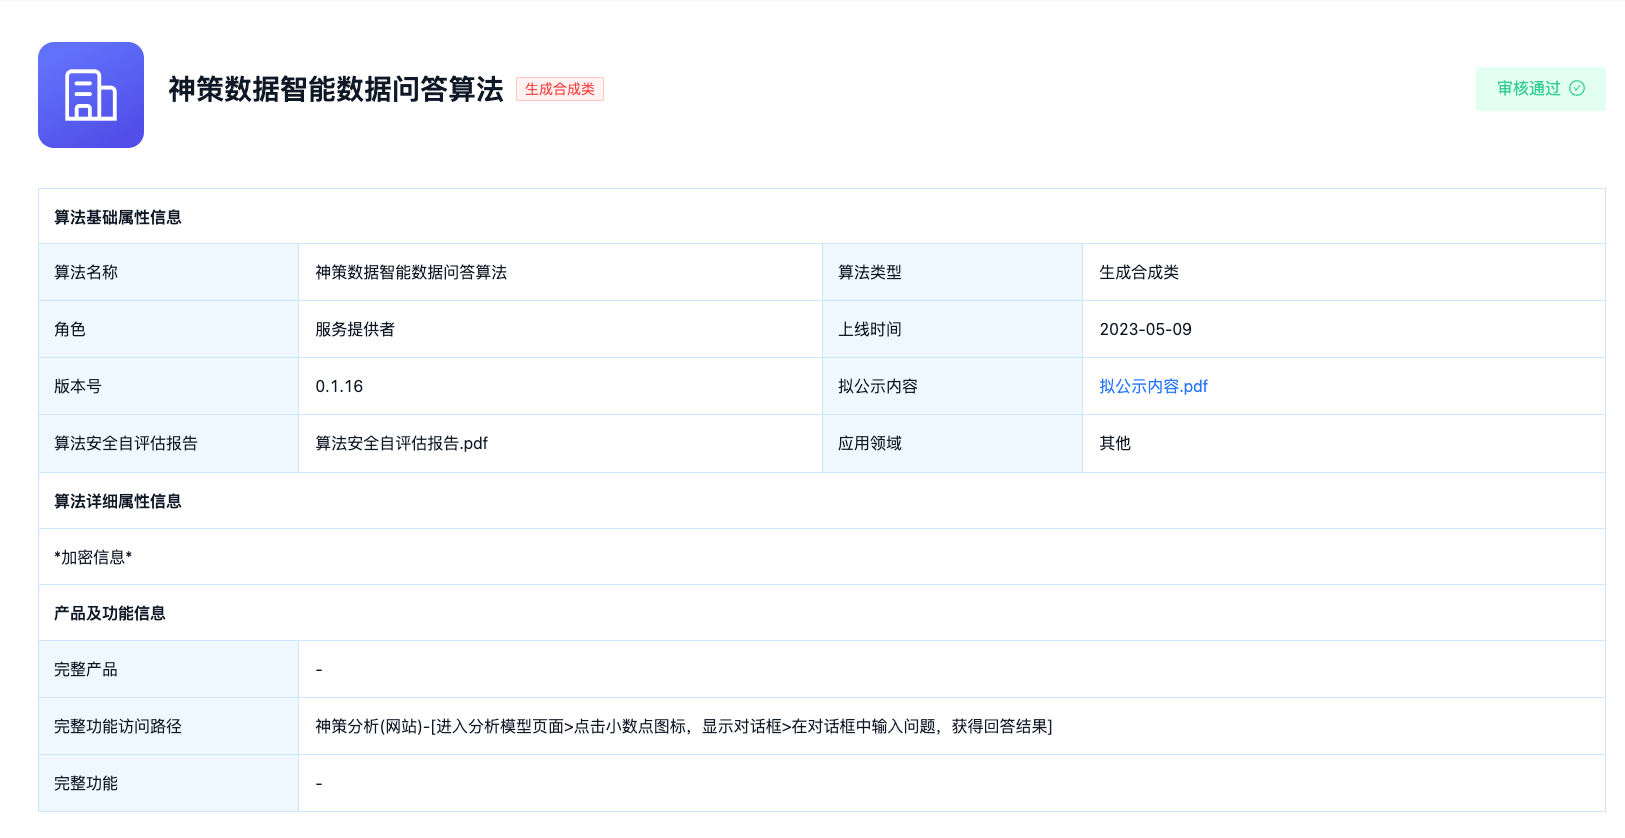Click the 算法基础属性信息 section header

click(x=822, y=217)
